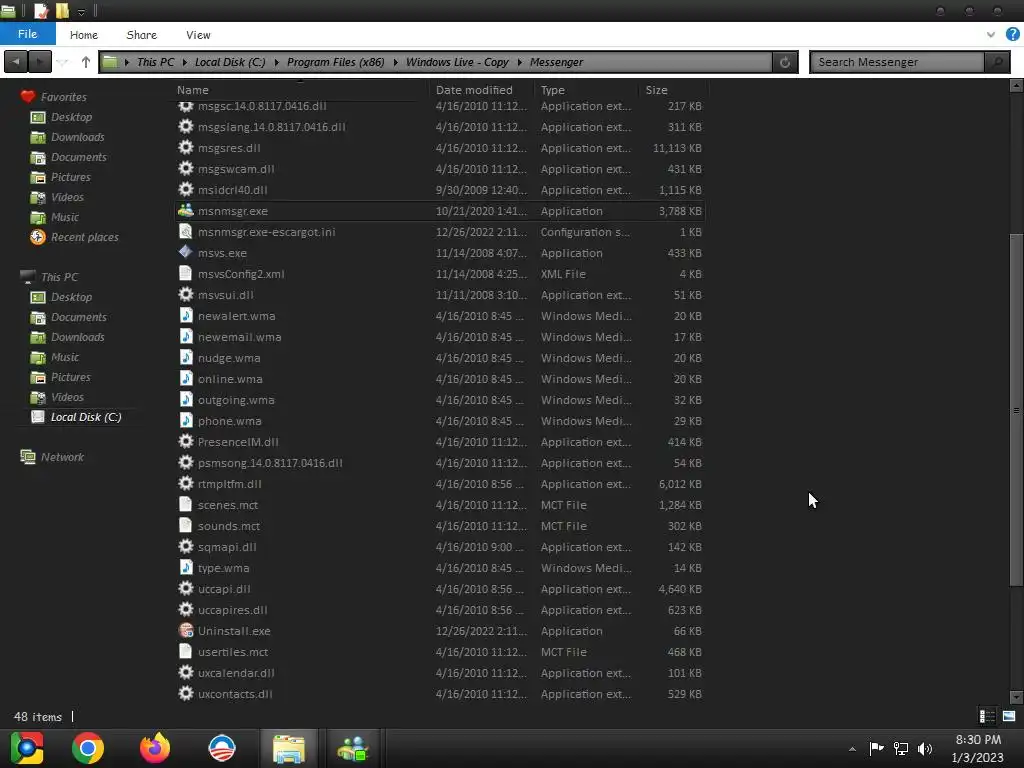This screenshot has height=768, width=1024.
Task: Select Local Disk (C:) in sidebar
Action: pyautogui.click(x=86, y=417)
